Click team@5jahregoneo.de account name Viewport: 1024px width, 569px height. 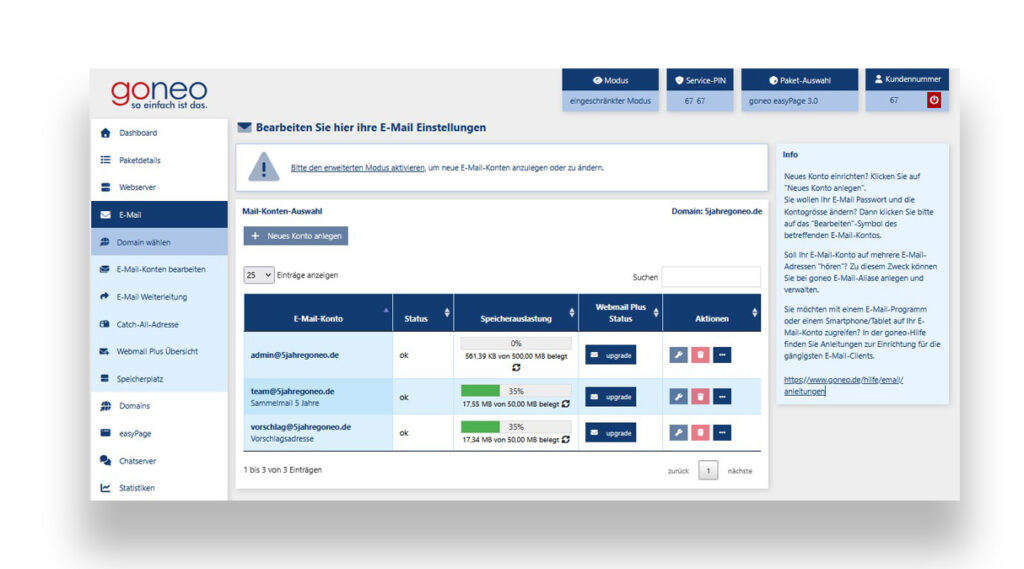tap(293, 391)
